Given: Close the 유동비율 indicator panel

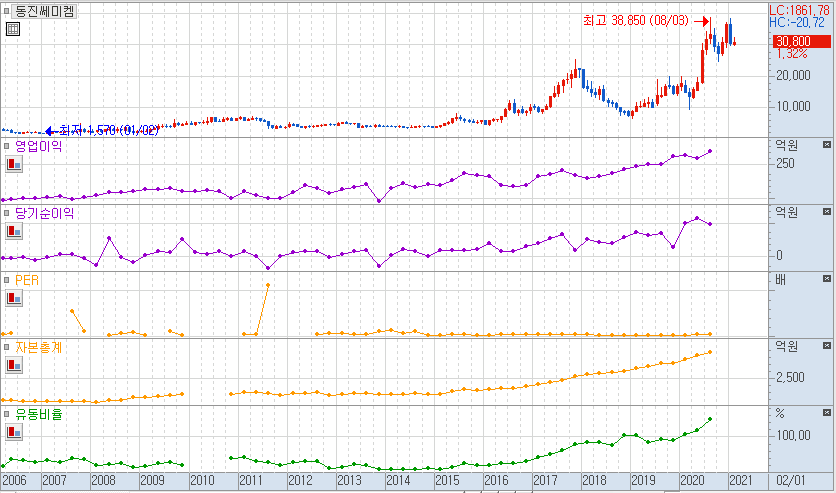Looking at the screenshot, I should tap(827, 413).
